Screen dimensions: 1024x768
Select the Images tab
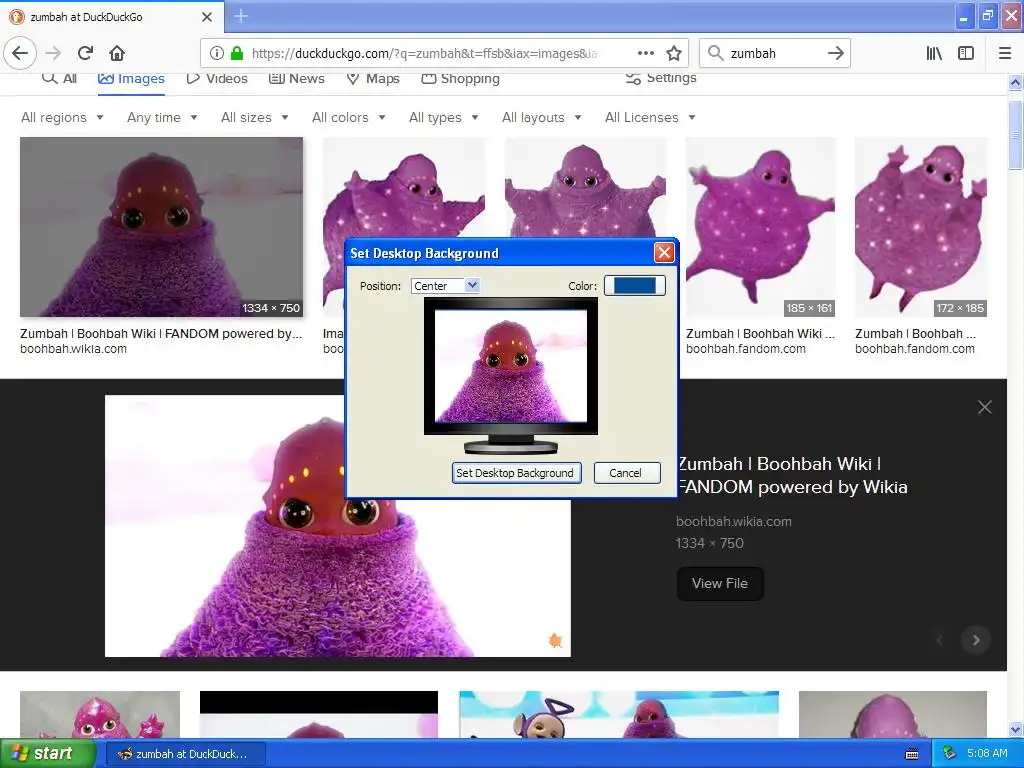(131, 78)
